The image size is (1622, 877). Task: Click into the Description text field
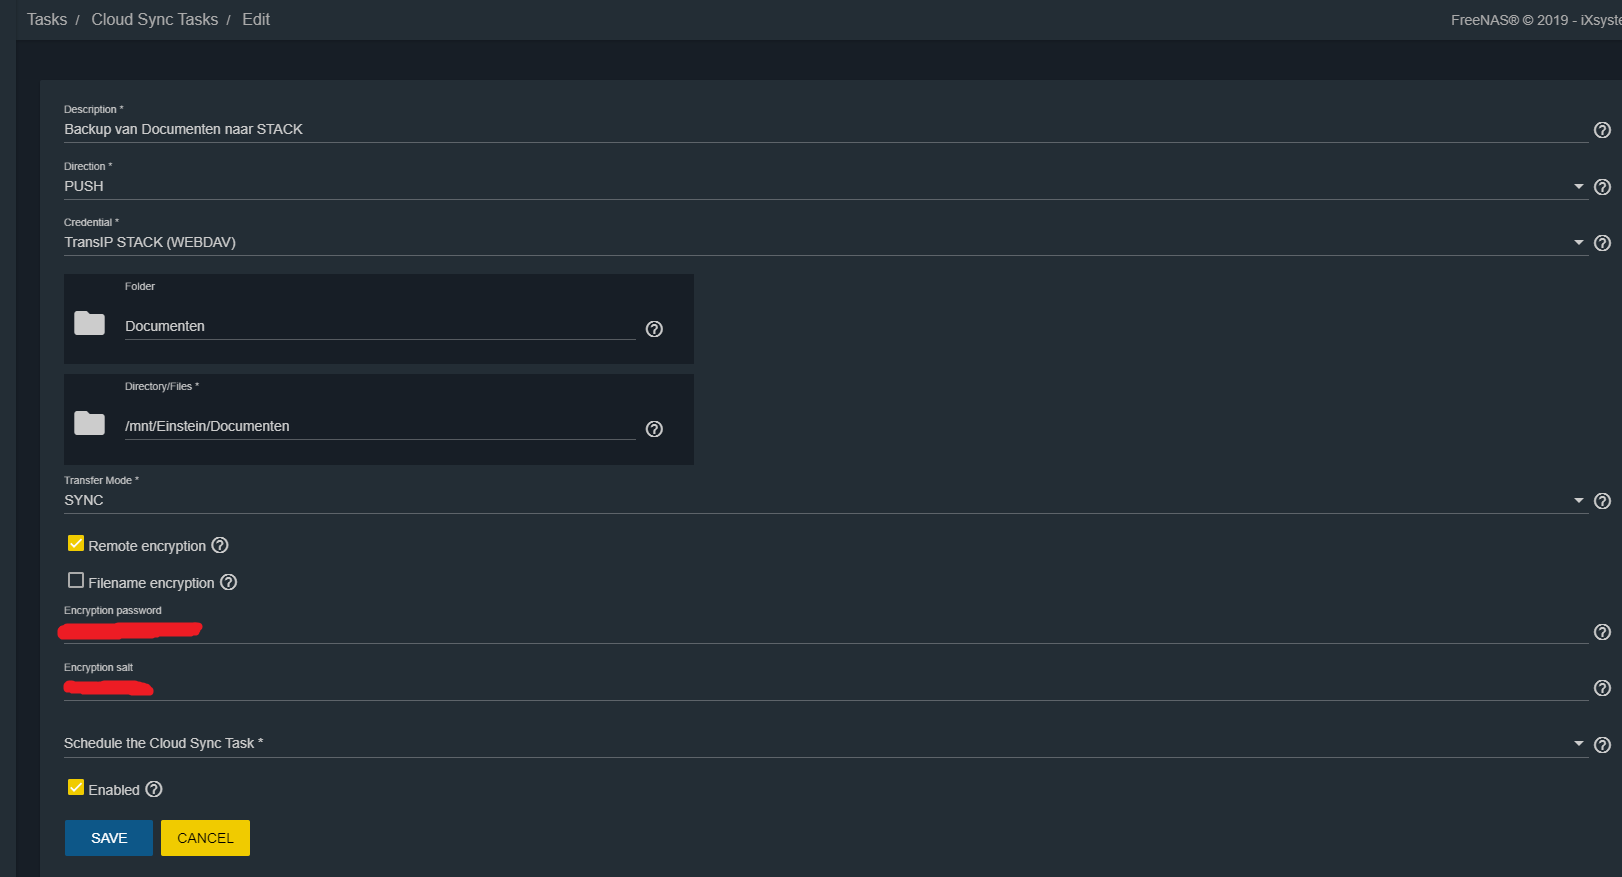point(820,130)
